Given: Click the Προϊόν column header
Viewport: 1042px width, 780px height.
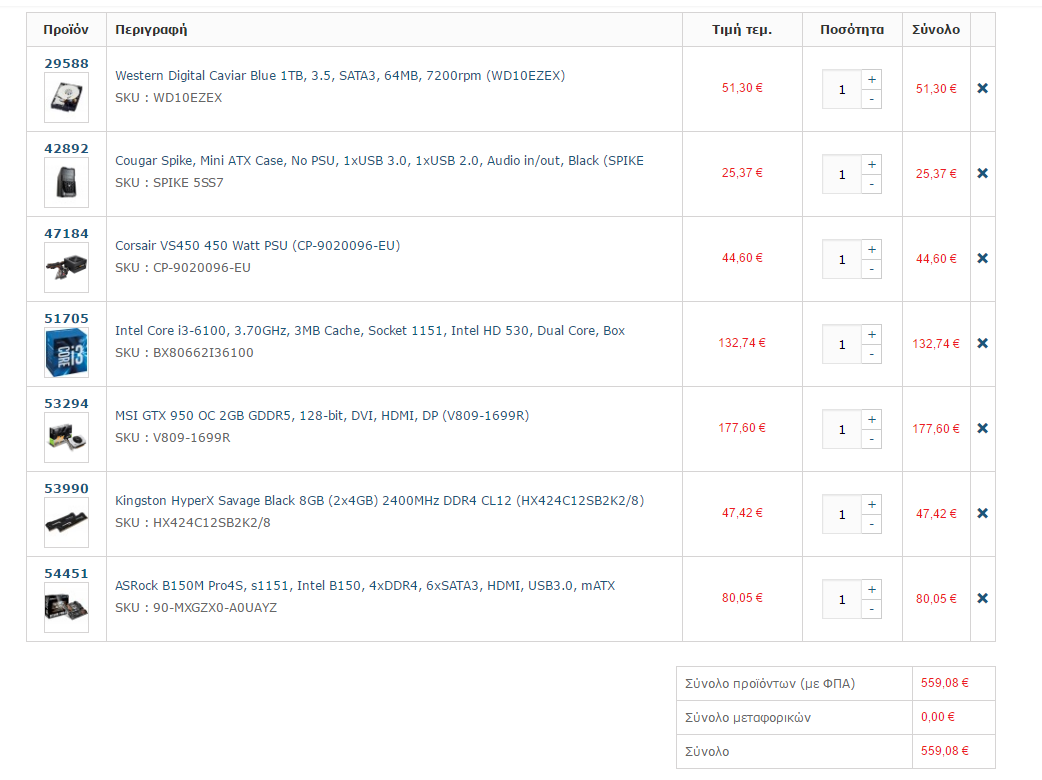Looking at the screenshot, I should tap(66, 30).
